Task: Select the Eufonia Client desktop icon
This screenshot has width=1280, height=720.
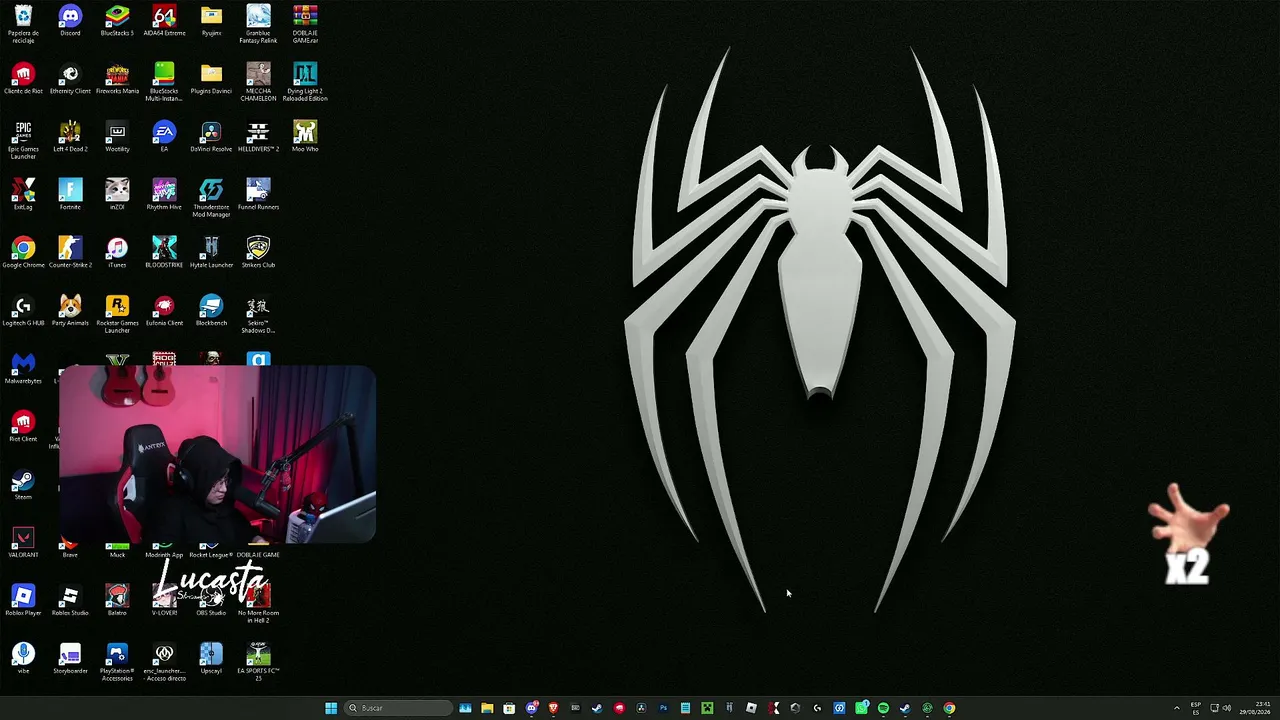Action: 164,311
